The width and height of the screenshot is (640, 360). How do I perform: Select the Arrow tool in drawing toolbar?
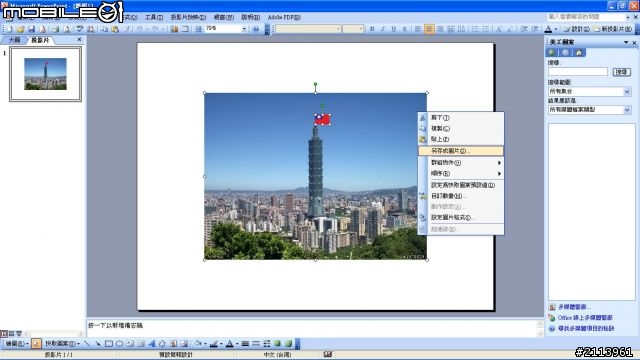click(98, 344)
